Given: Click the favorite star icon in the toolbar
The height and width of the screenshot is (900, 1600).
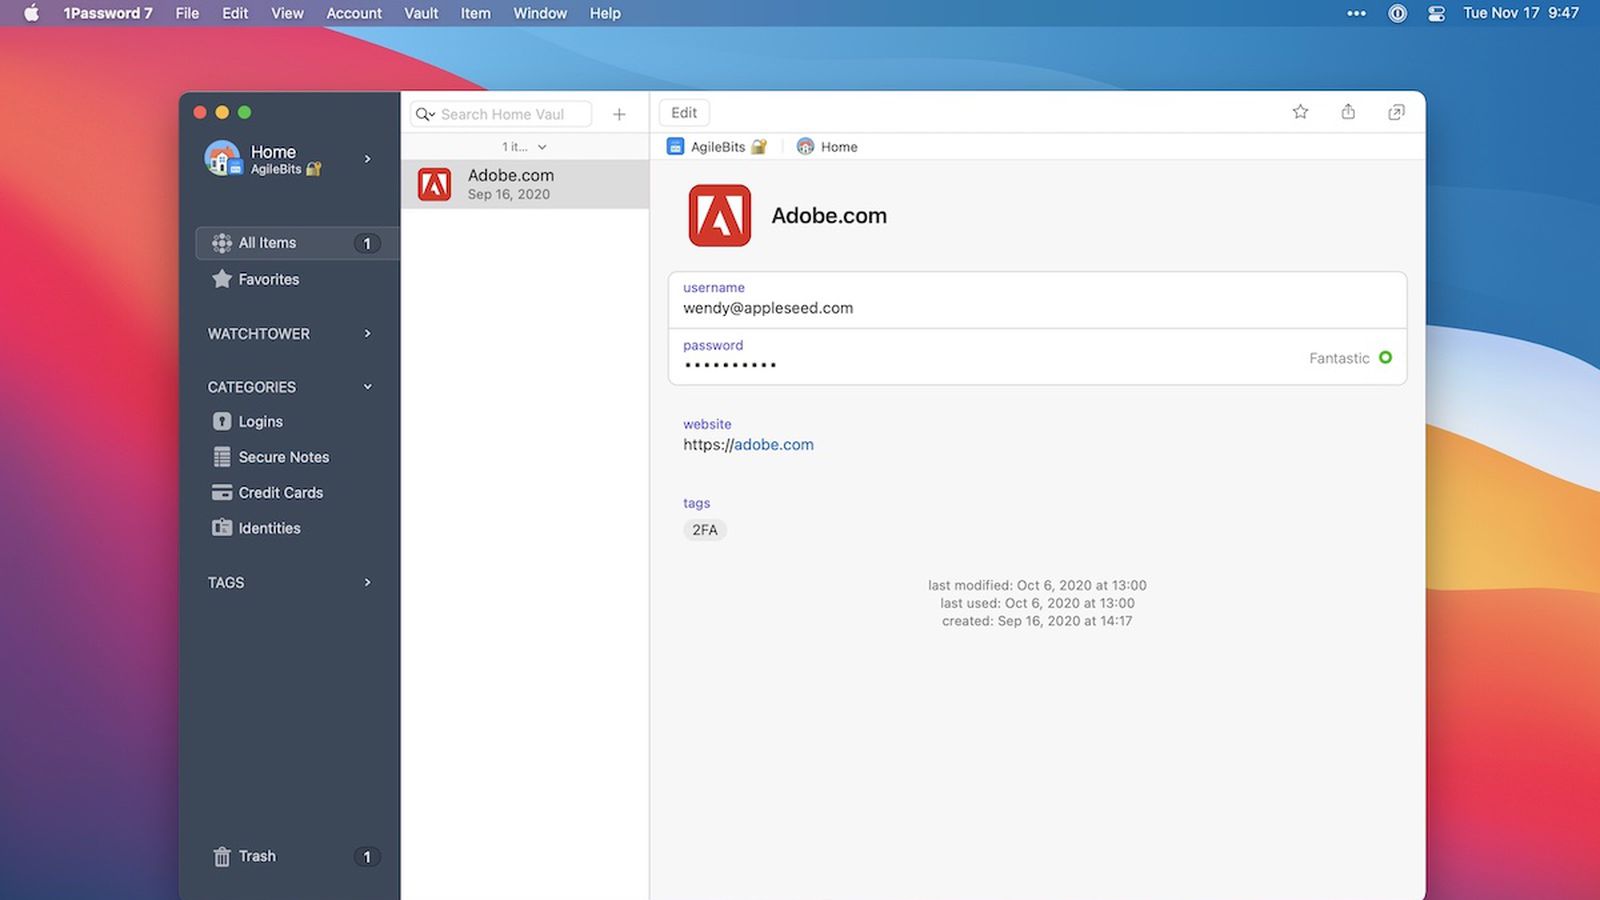Looking at the screenshot, I should pyautogui.click(x=1300, y=112).
